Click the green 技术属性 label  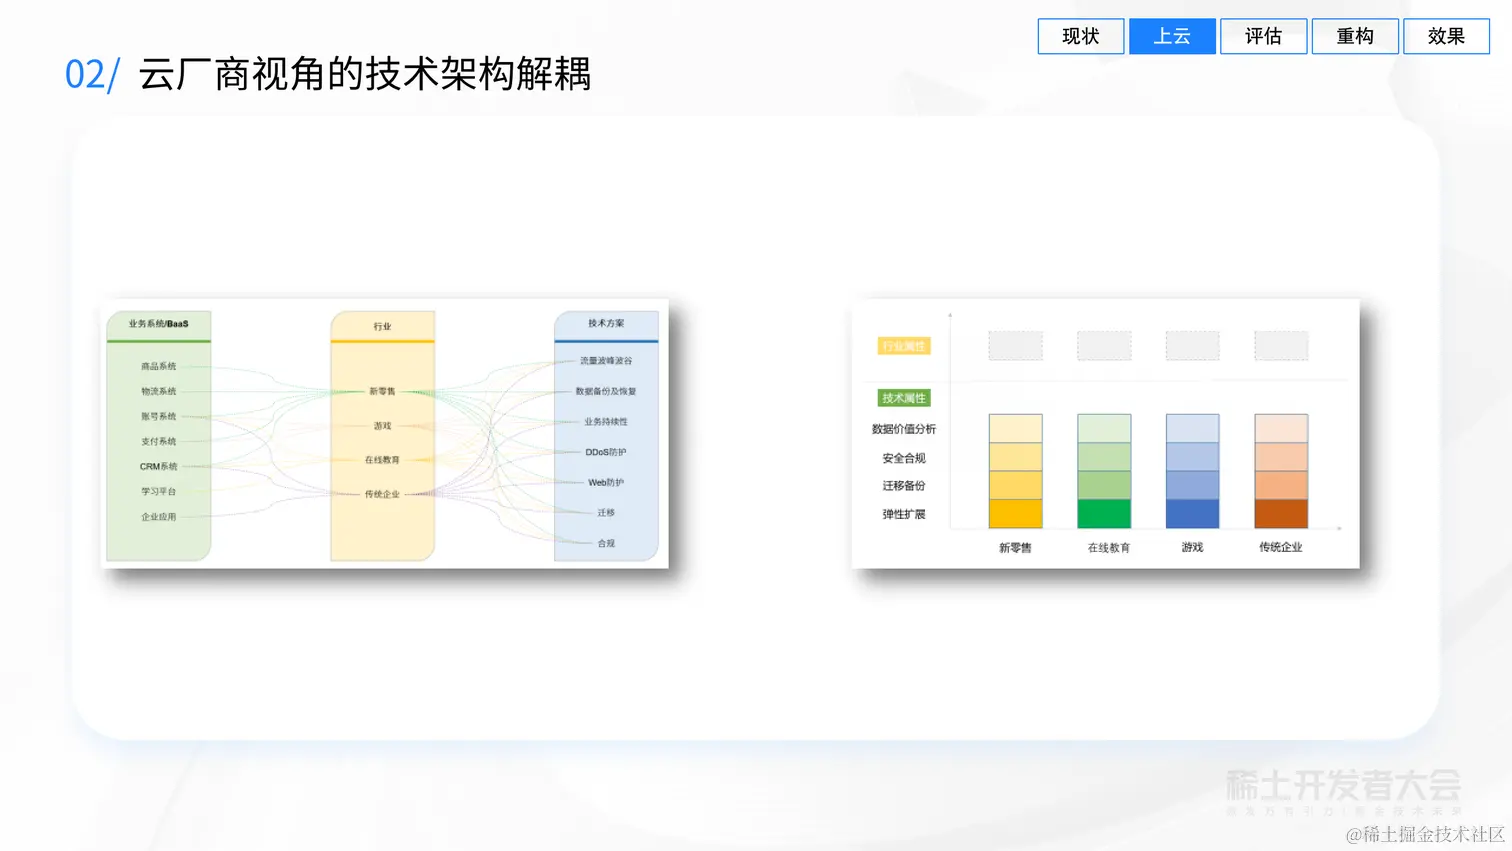(904, 398)
